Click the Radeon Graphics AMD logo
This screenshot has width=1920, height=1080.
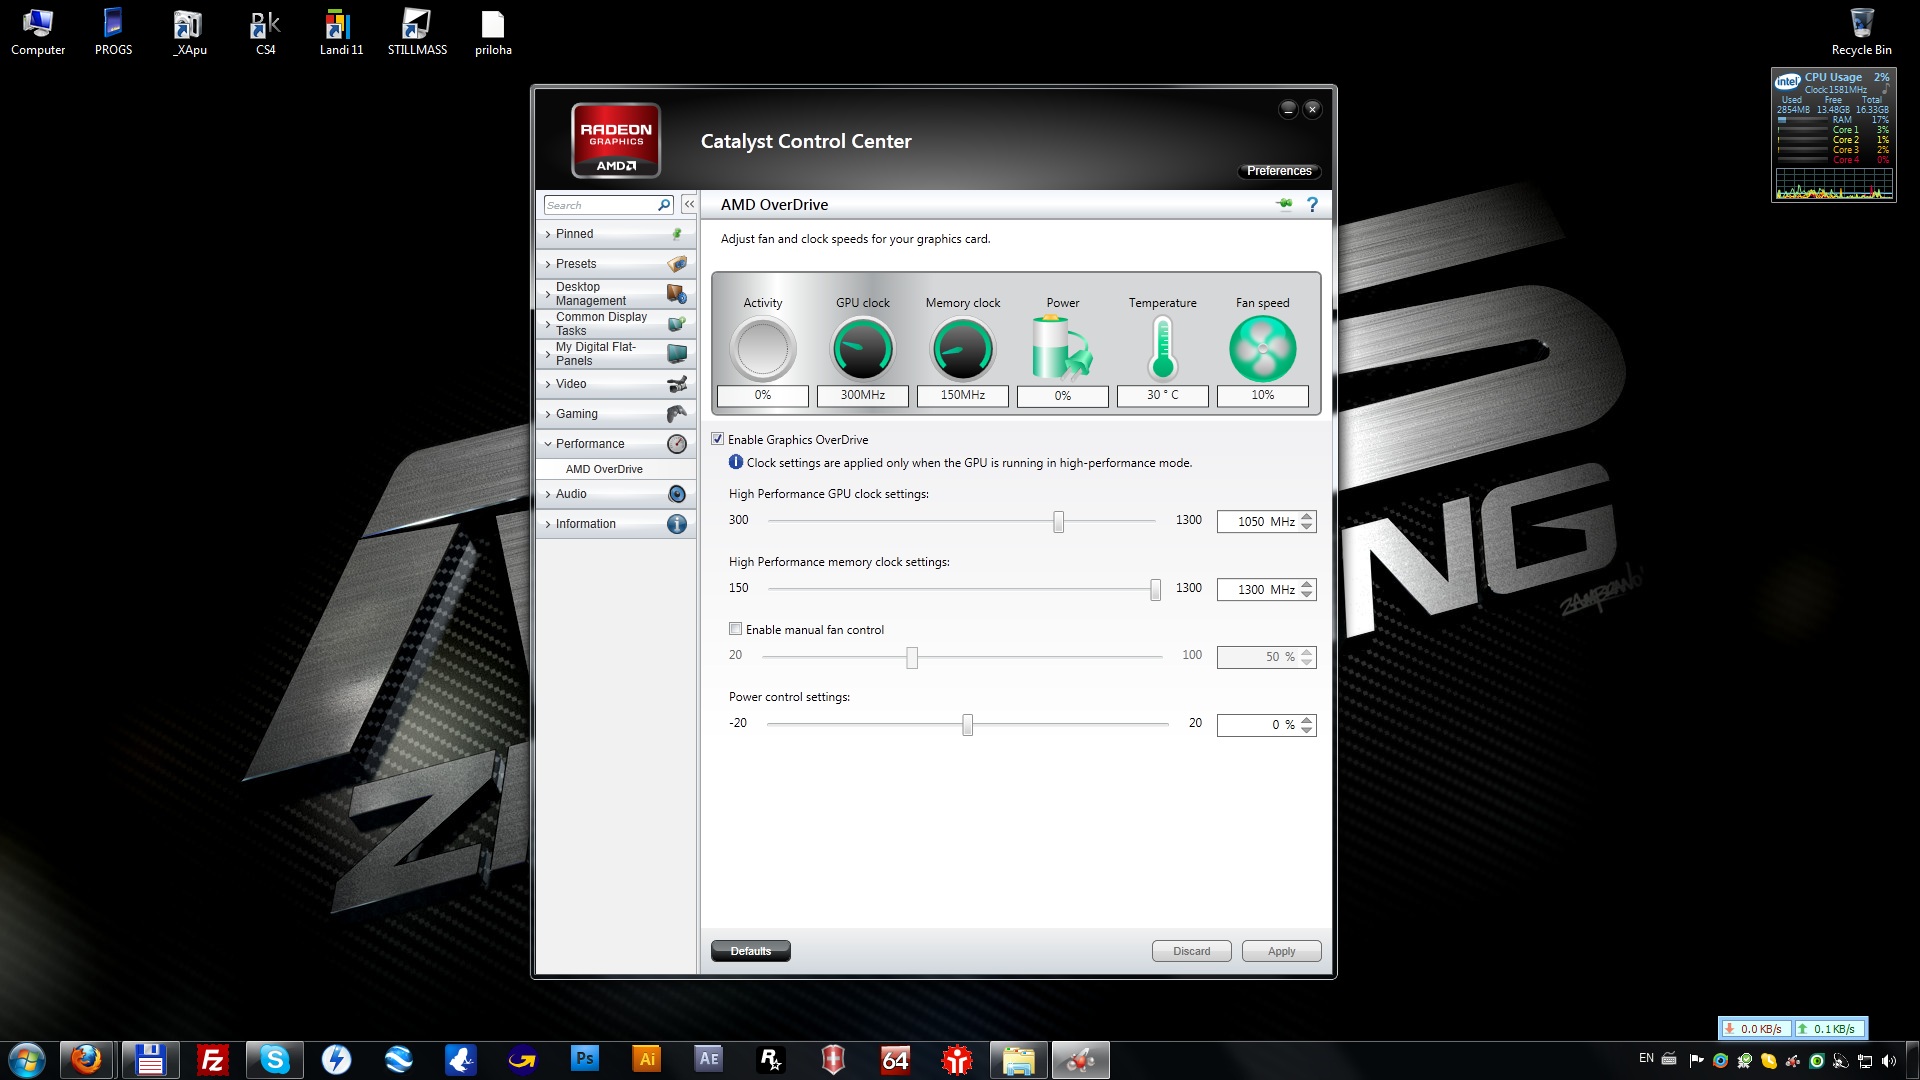[616, 140]
